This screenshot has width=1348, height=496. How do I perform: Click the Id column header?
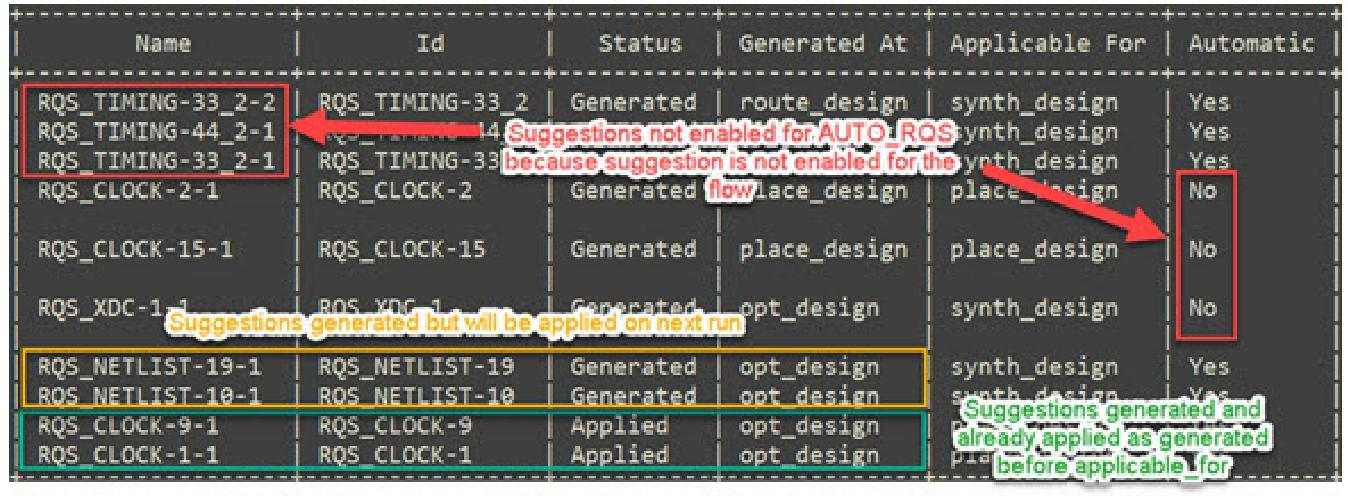430,43
